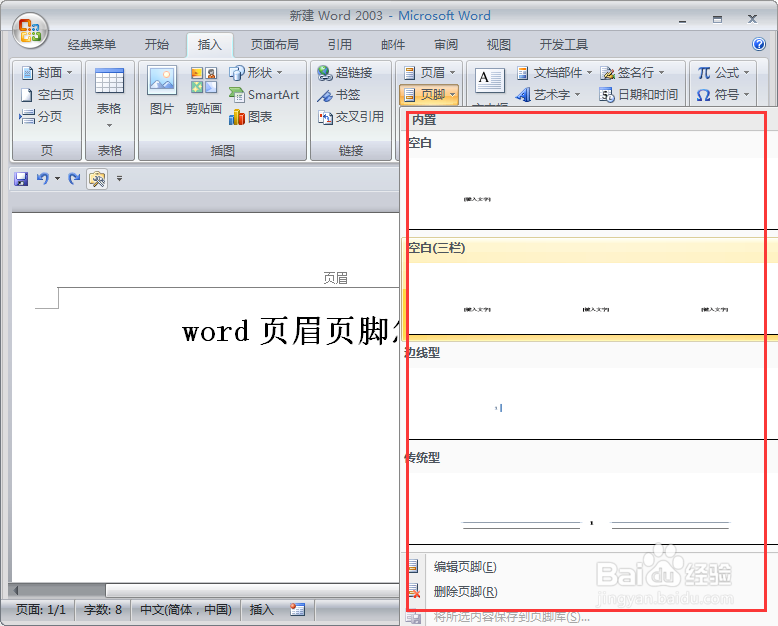This screenshot has width=778, height=626.
Task: Insert a SmartArt graphic
Action: (264, 95)
